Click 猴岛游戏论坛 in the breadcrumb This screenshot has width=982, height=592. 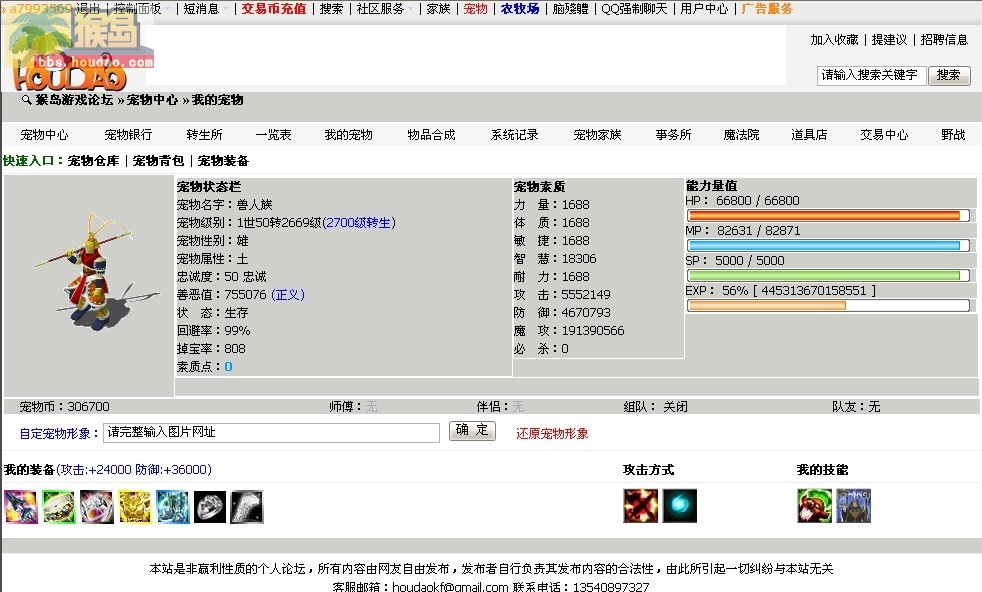pyautogui.click(x=74, y=100)
